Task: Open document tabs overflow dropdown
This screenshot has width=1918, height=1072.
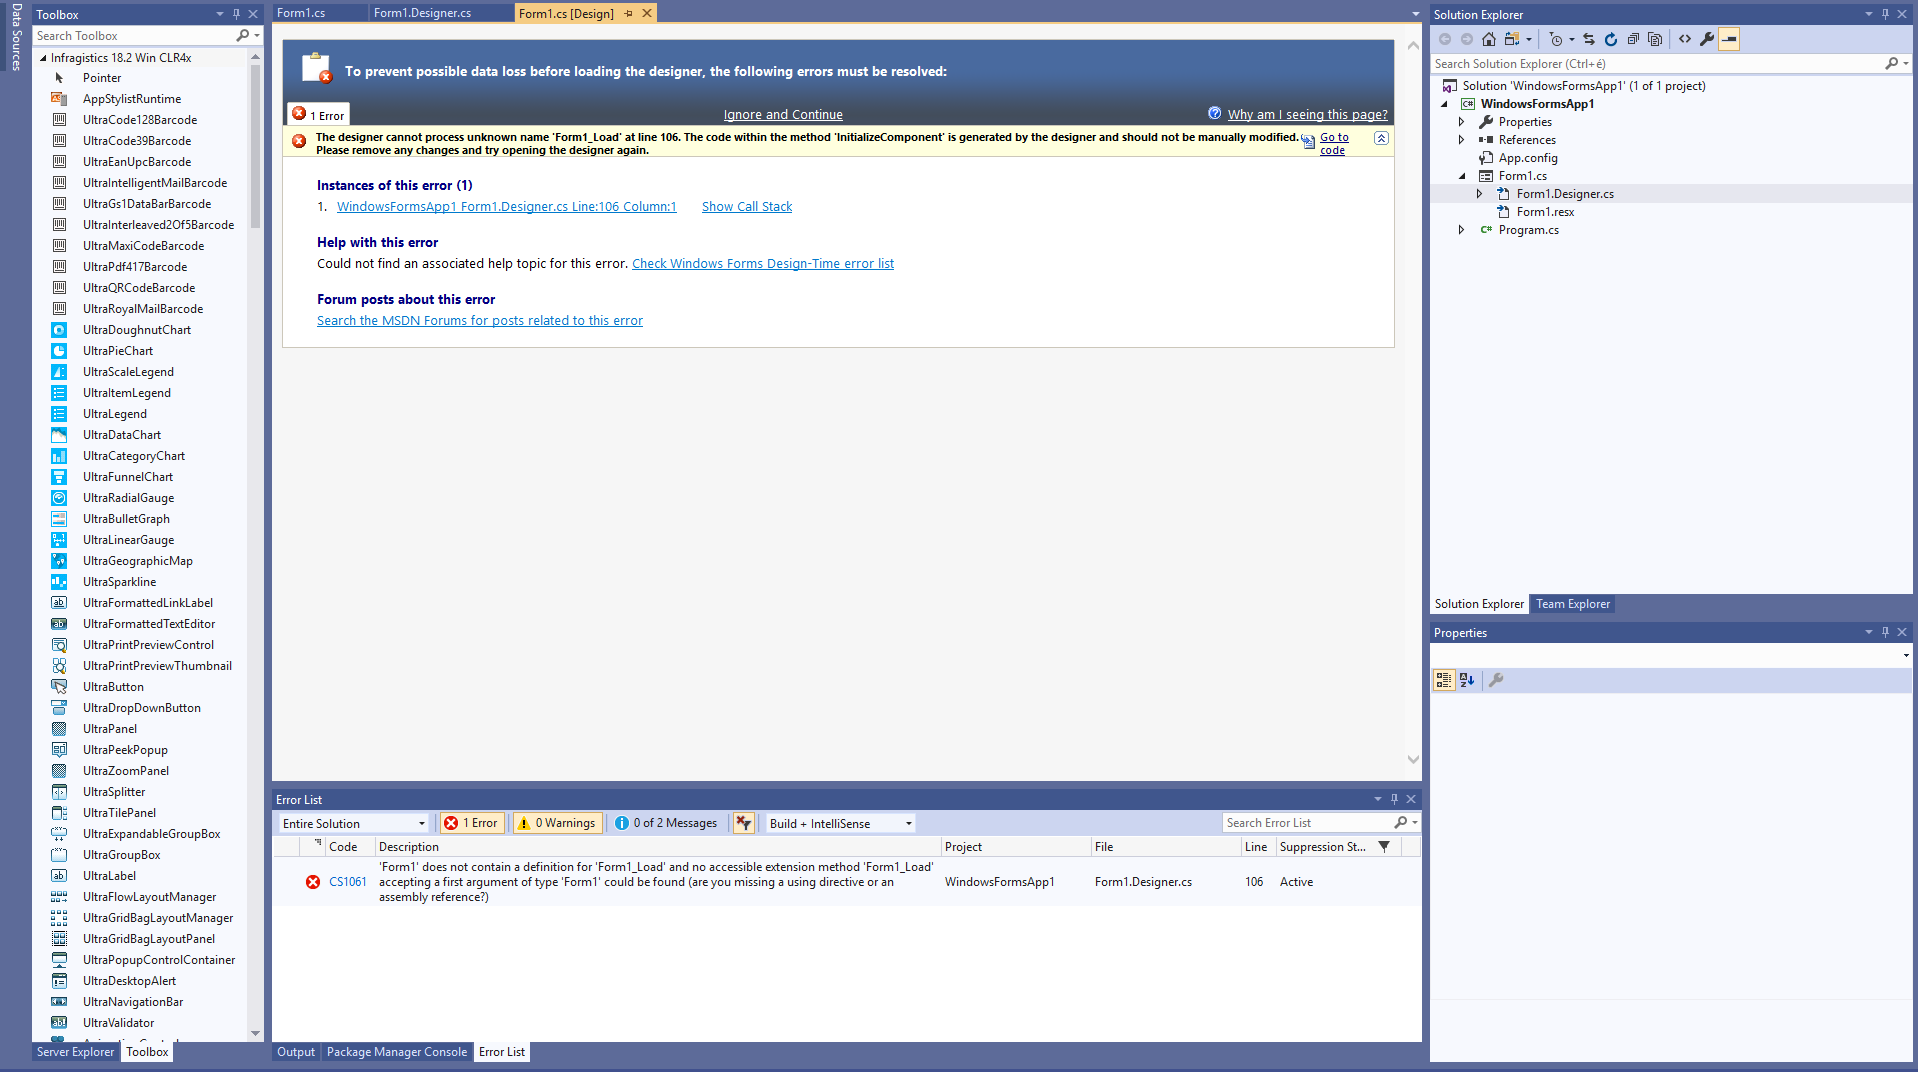Action: (x=1415, y=14)
